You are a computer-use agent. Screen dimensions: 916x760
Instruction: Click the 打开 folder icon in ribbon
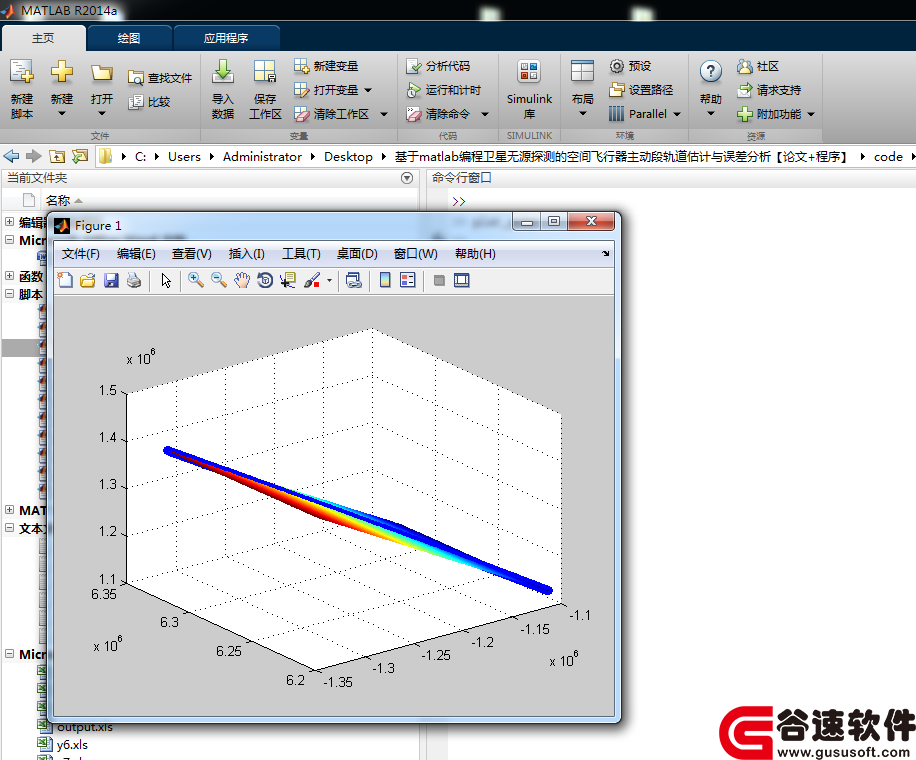coord(102,72)
